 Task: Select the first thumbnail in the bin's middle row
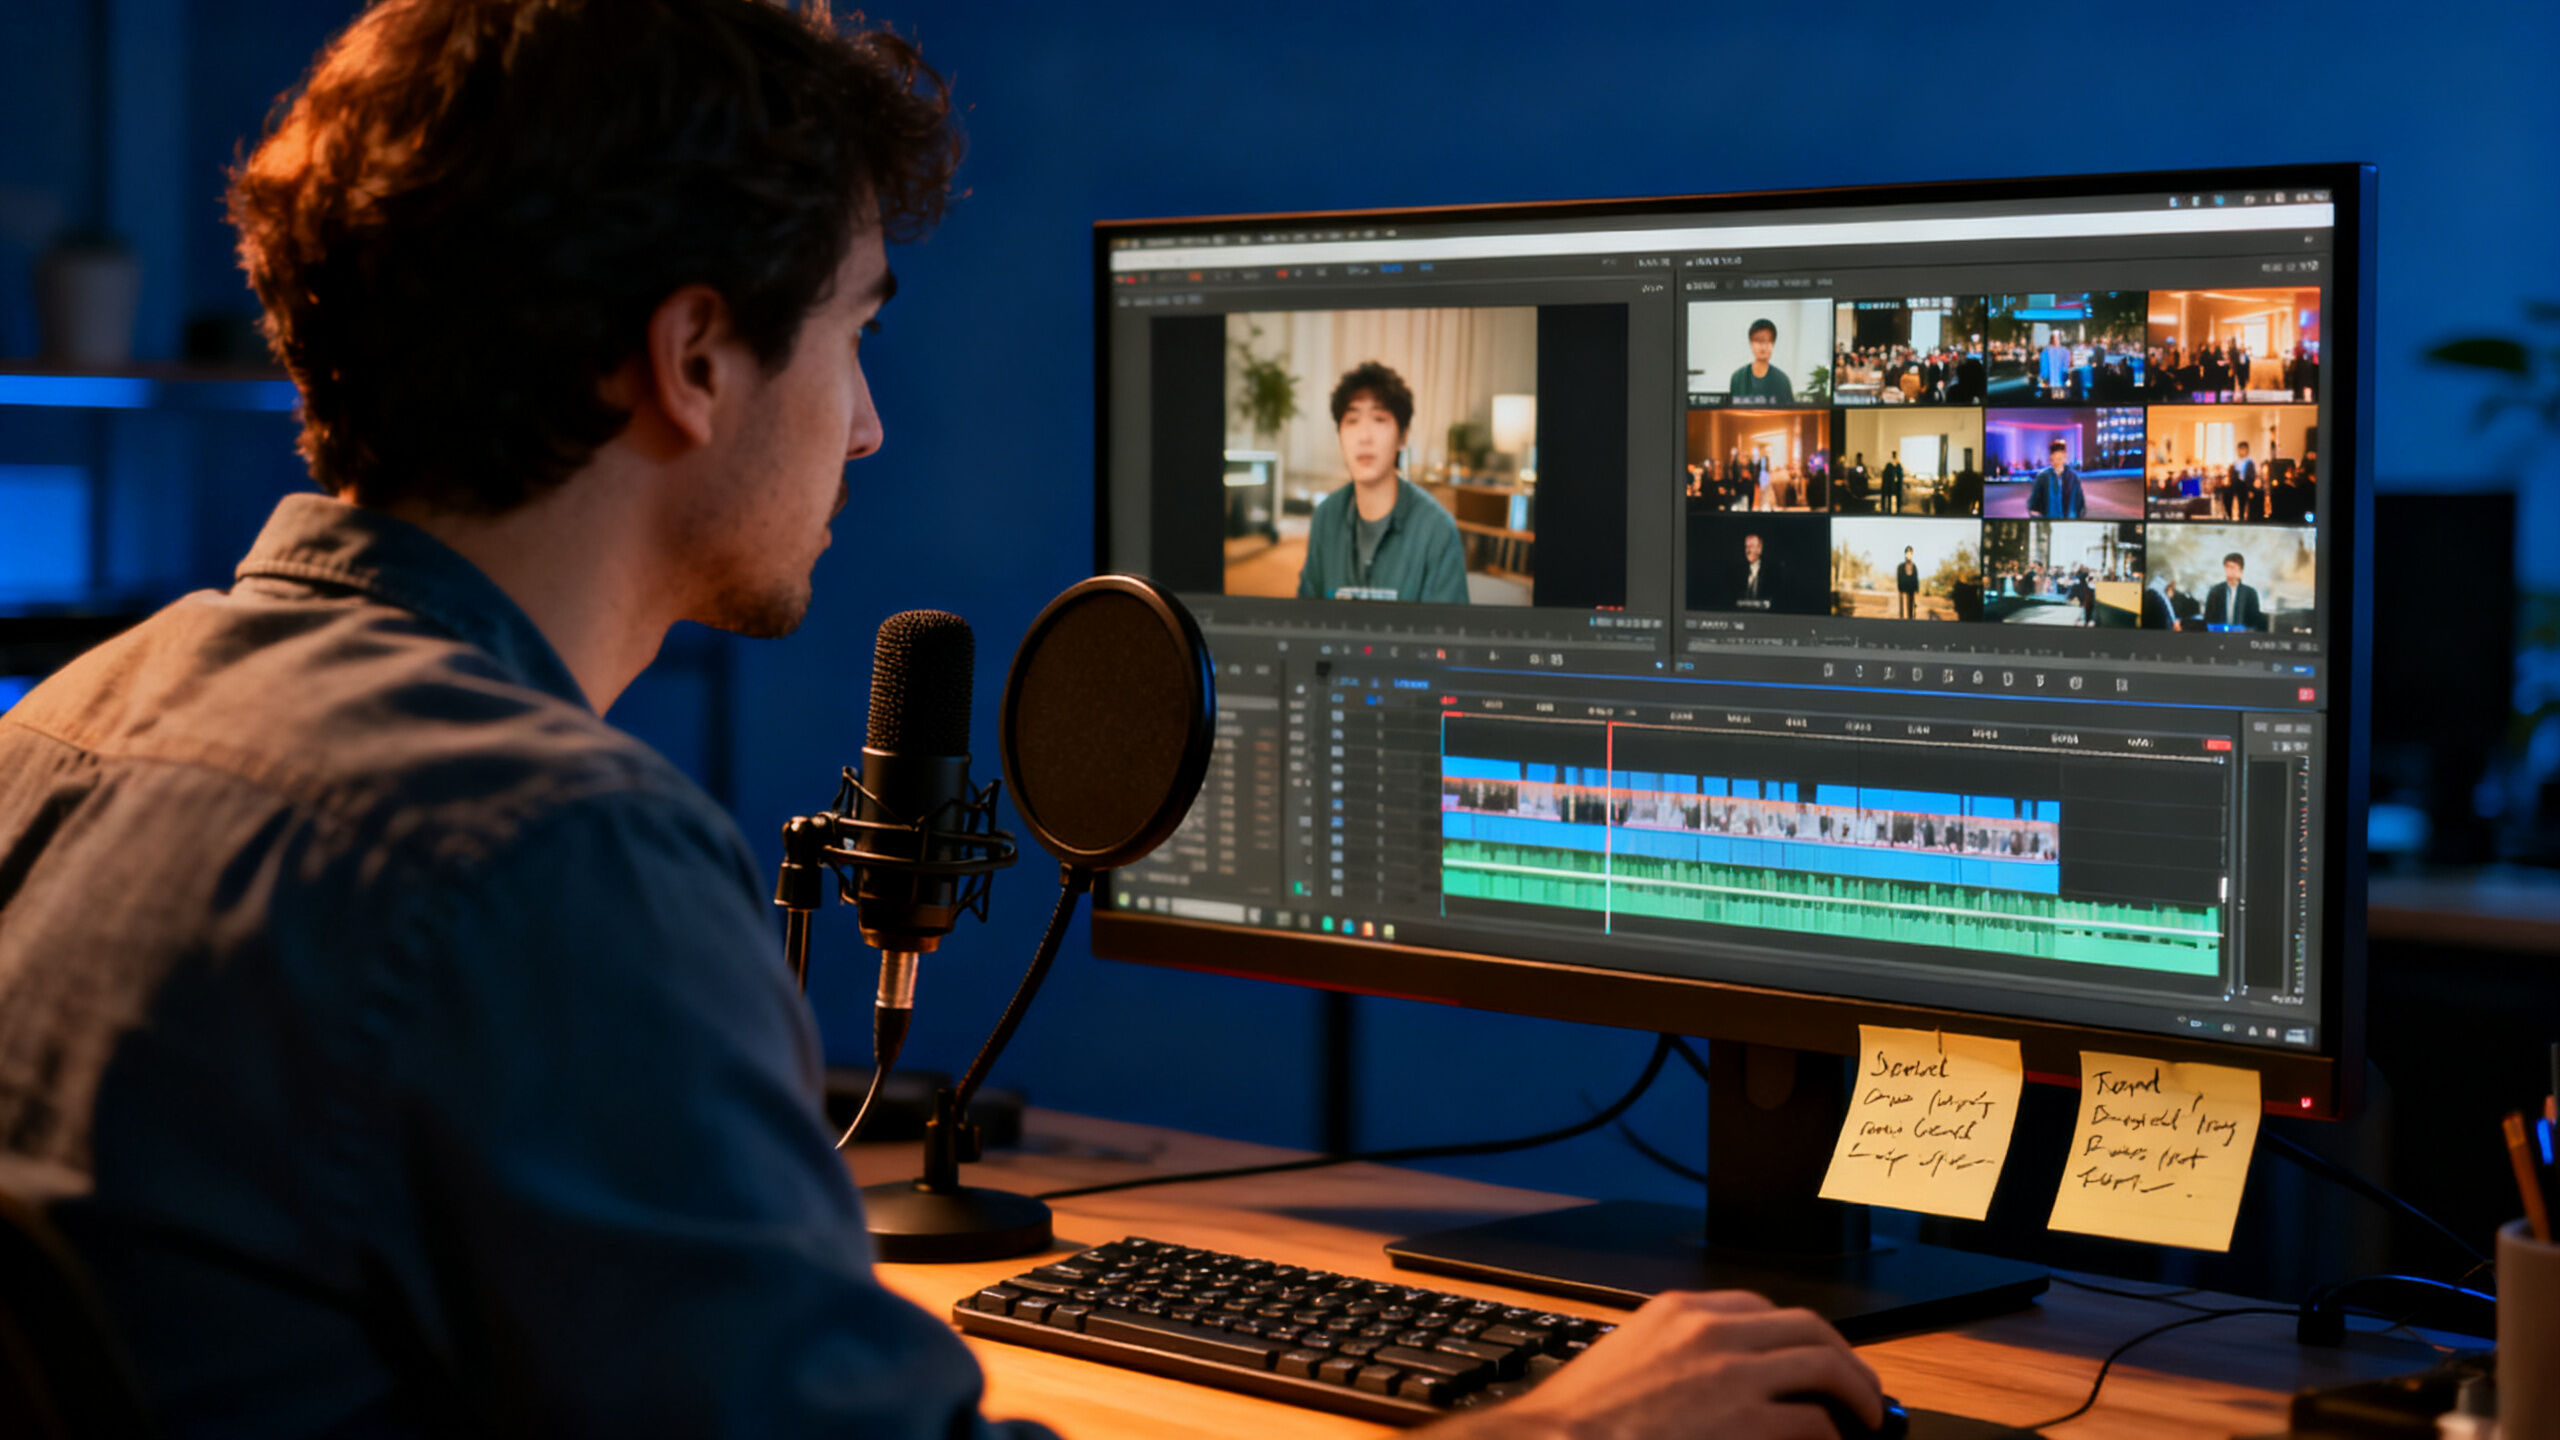1758,461
